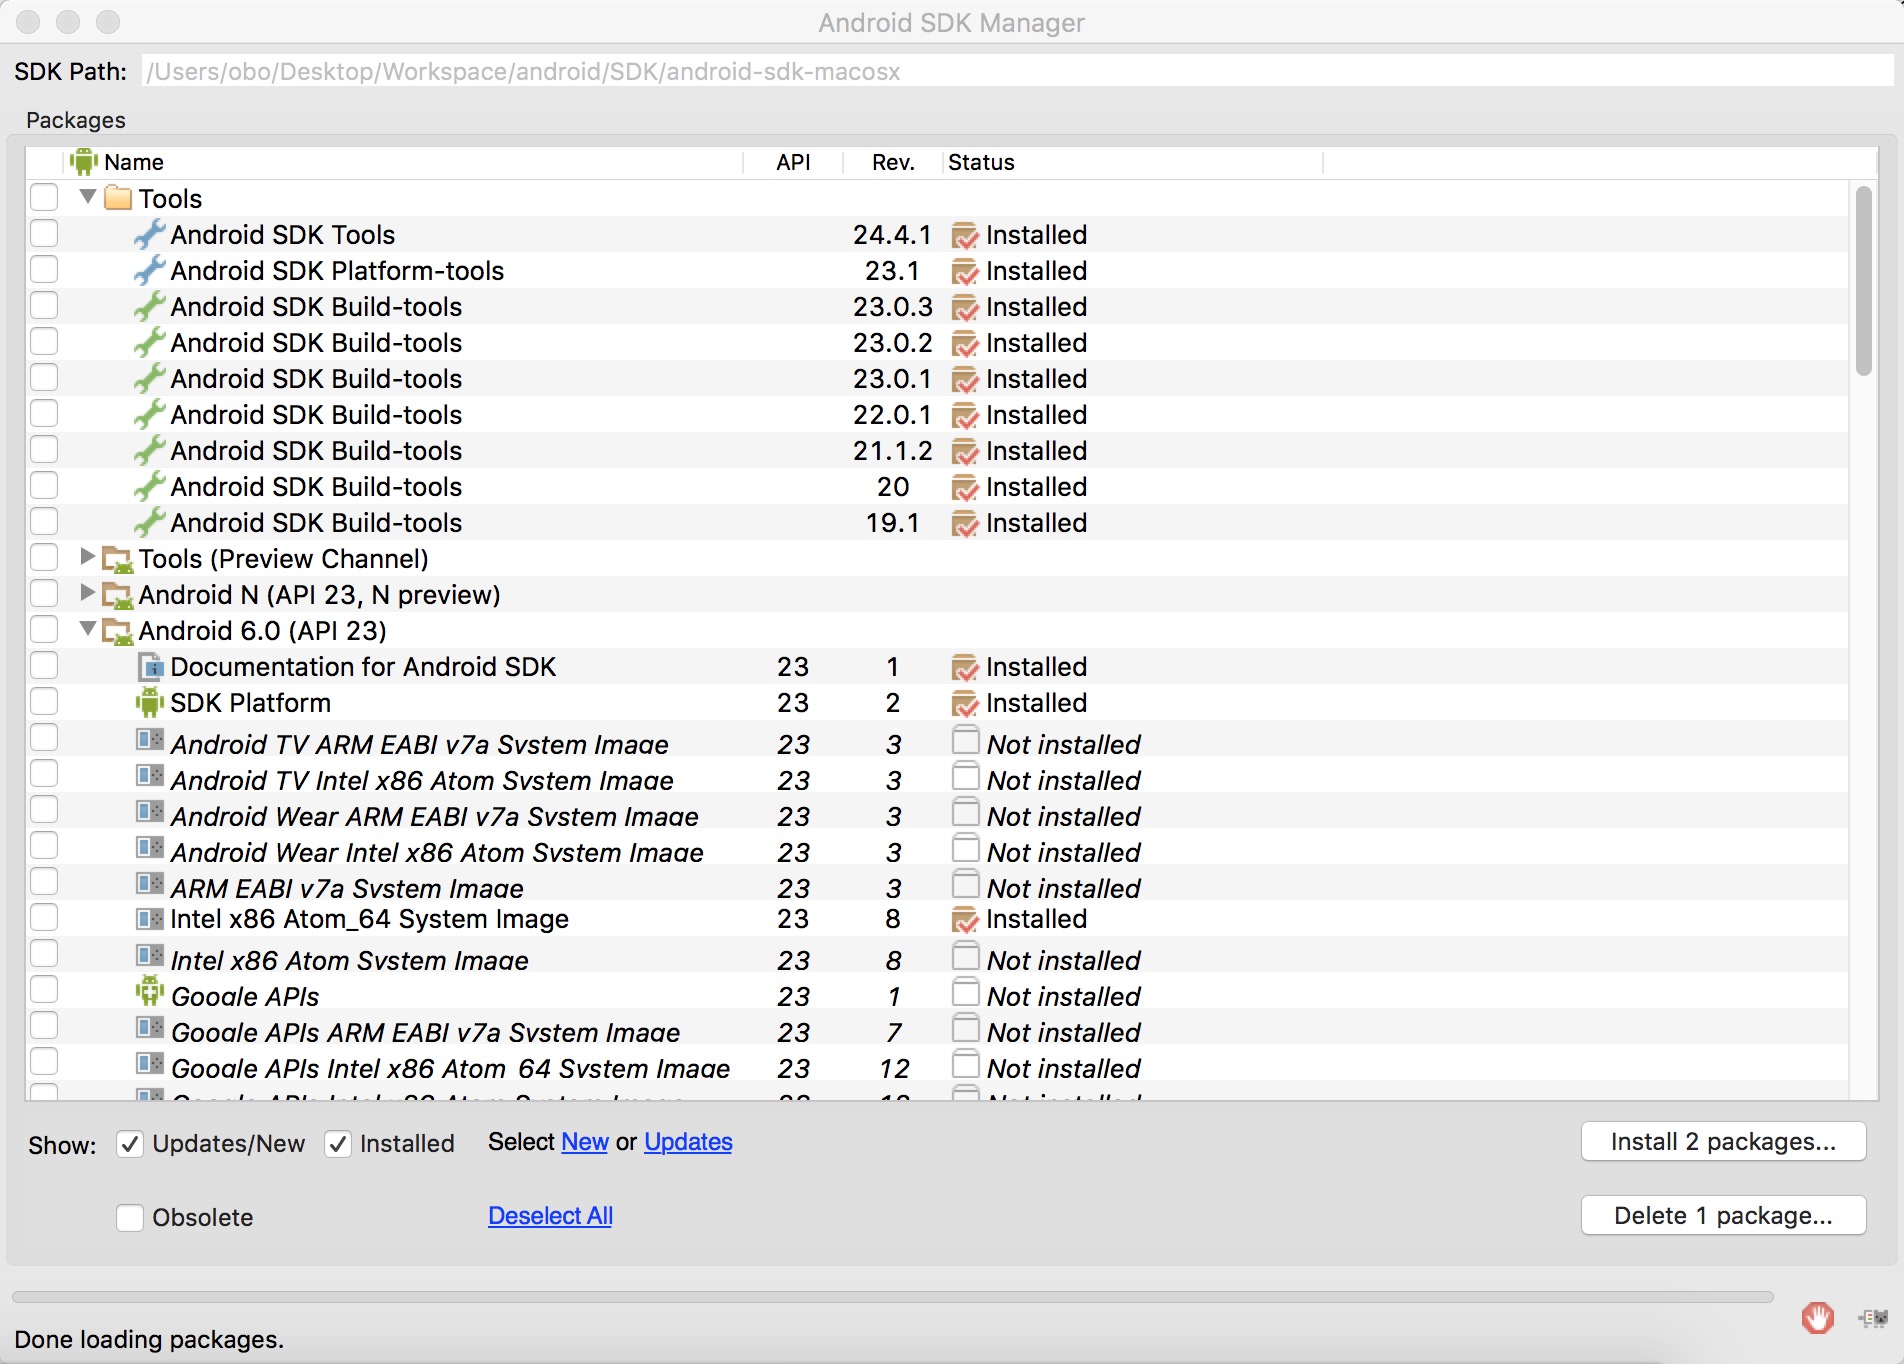Click the Android Wear ARM EABI v7a image icon
The width and height of the screenshot is (1904, 1364).
(150, 812)
